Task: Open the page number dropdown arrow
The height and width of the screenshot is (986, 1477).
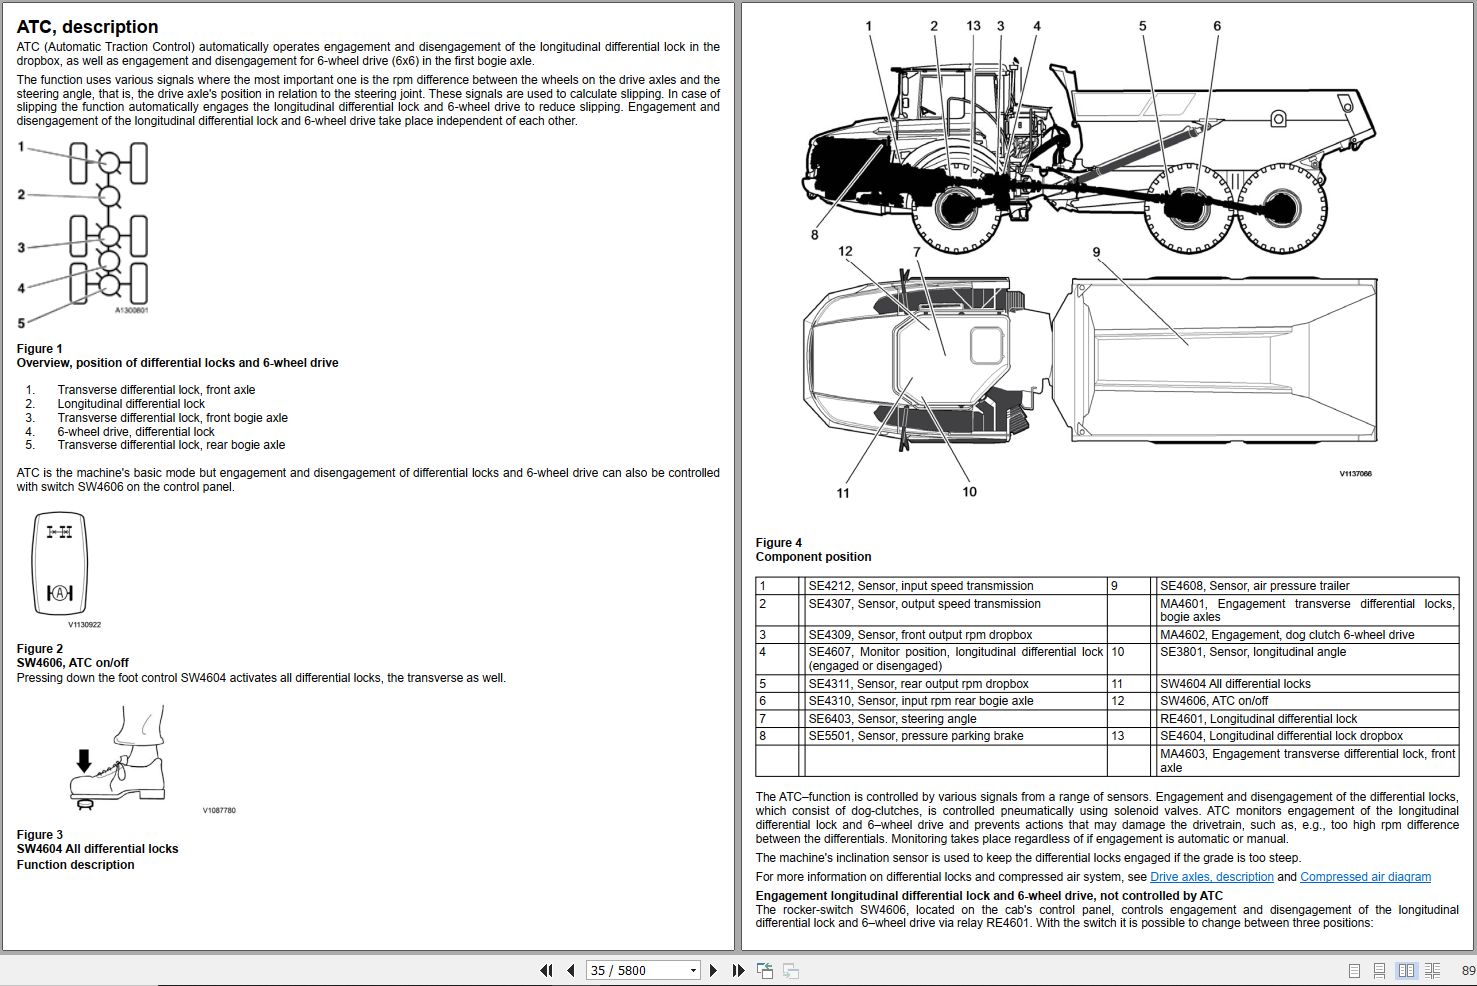Action: [693, 971]
